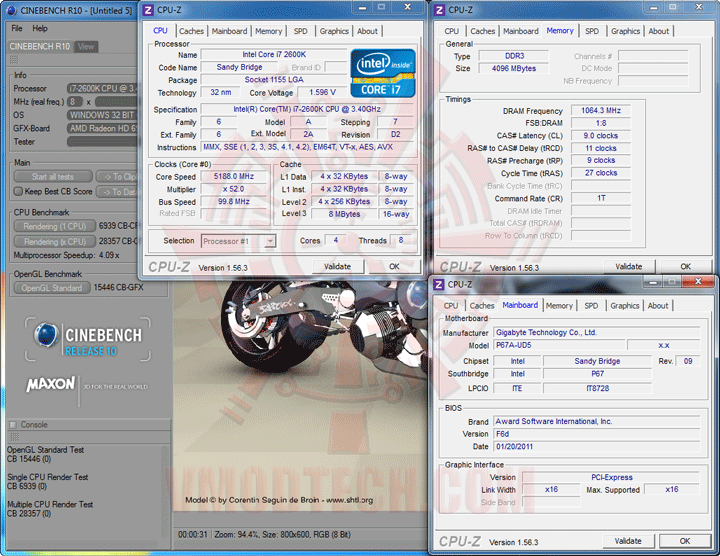The height and width of the screenshot is (556, 720).
Task: Click OK in the Memory window
Action: click(686, 267)
